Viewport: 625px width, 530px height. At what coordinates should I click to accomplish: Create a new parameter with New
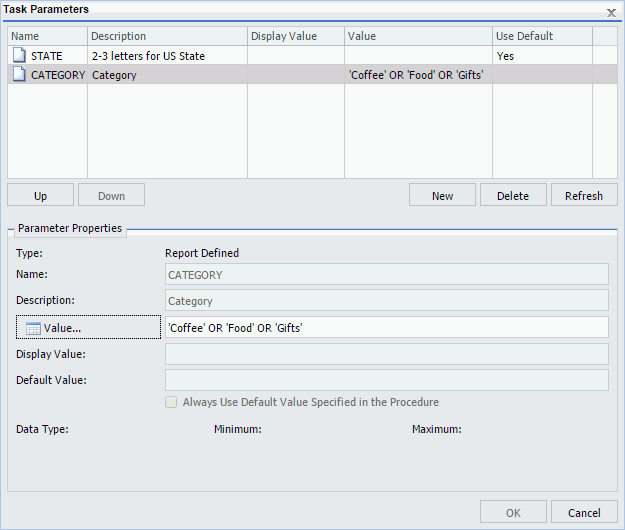442,195
